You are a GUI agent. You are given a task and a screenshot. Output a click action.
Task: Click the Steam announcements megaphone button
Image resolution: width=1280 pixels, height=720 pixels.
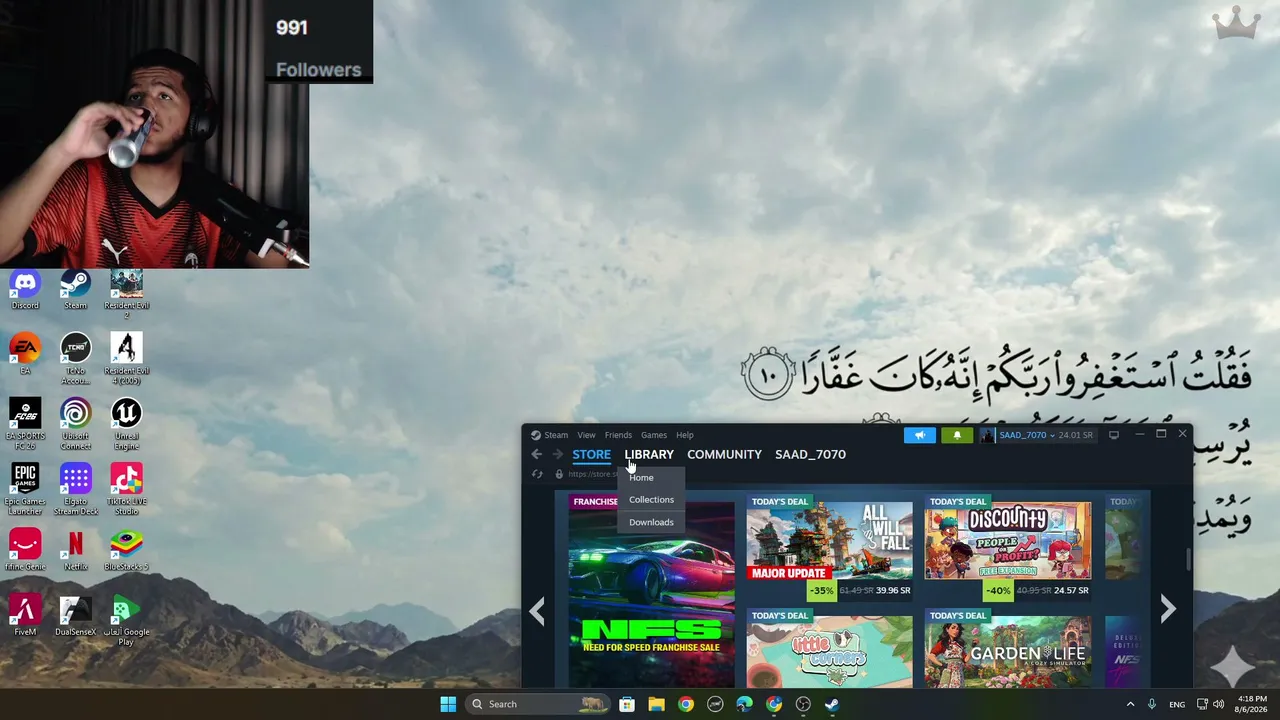tap(920, 435)
